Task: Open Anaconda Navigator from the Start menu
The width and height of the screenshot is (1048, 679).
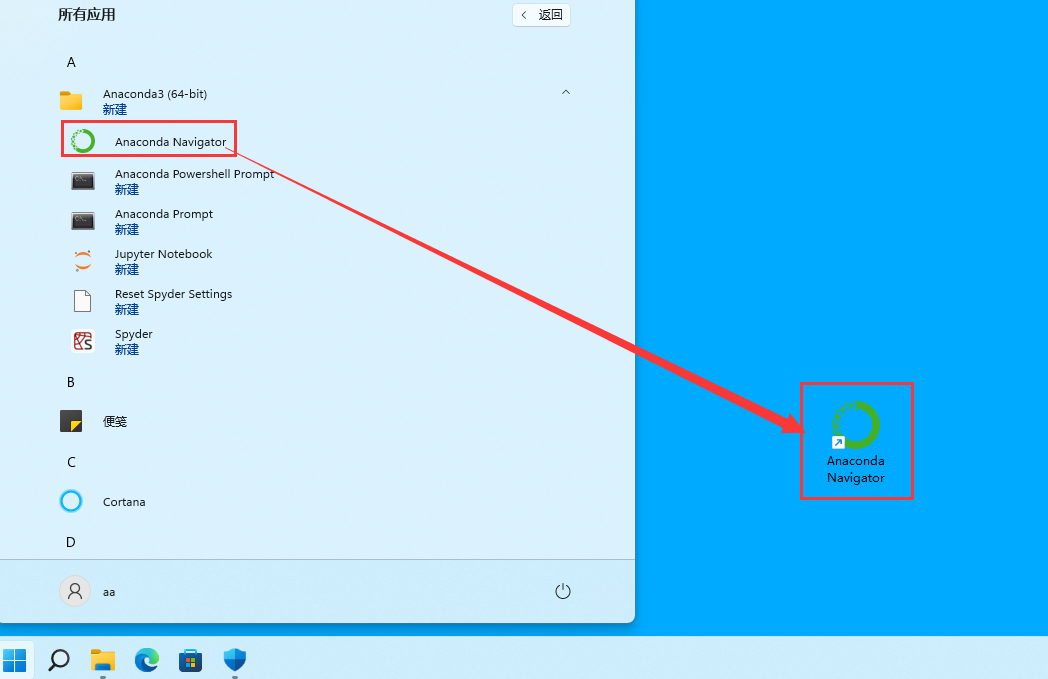Action: pyautogui.click(x=148, y=141)
